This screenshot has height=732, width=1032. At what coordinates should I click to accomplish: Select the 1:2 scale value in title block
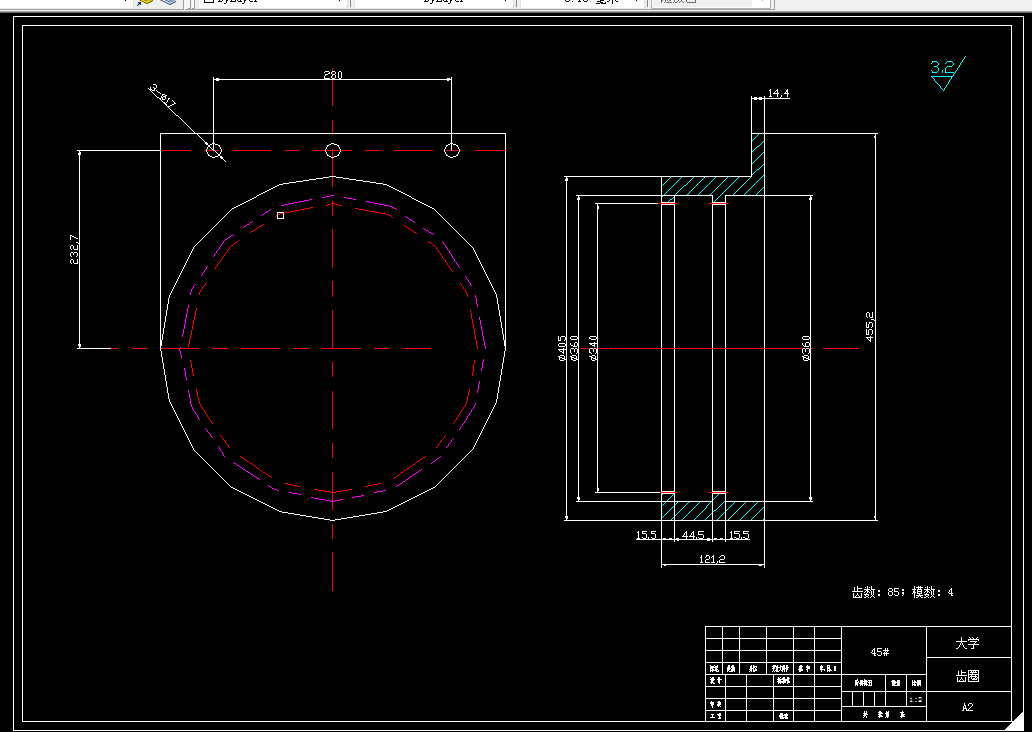click(916, 700)
